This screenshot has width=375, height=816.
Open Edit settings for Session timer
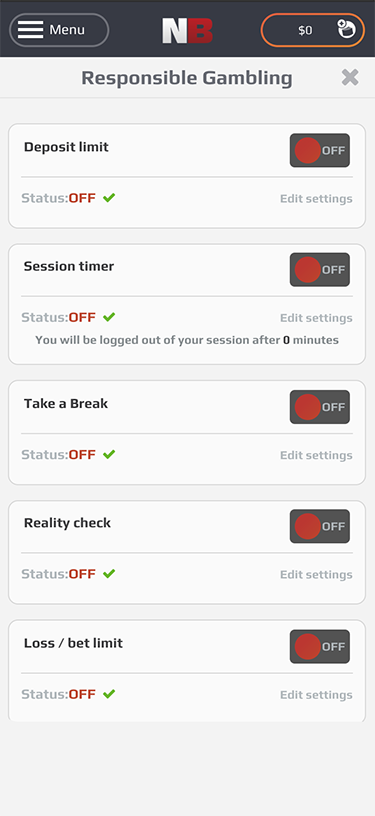pos(316,318)
